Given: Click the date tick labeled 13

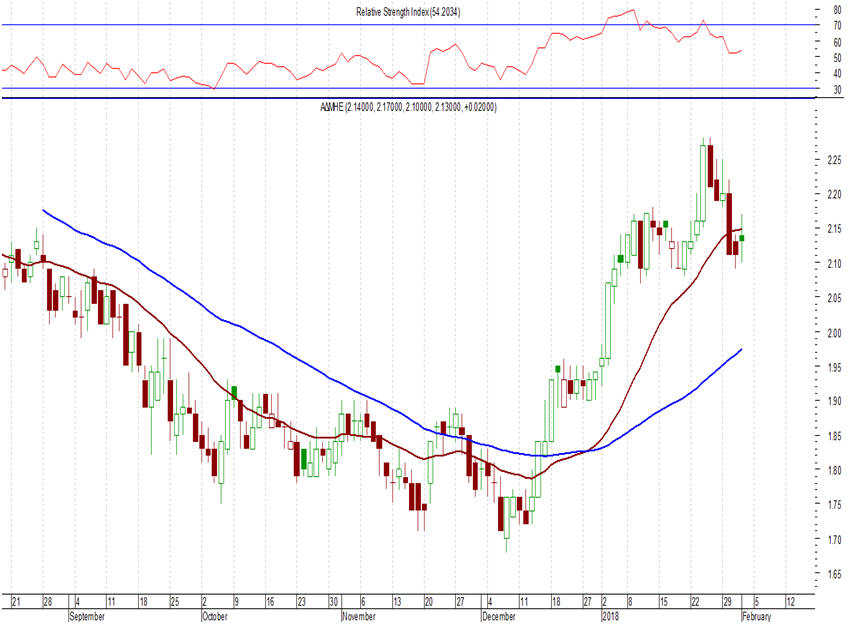Looking at the screenshot, I should pos(397,602).
